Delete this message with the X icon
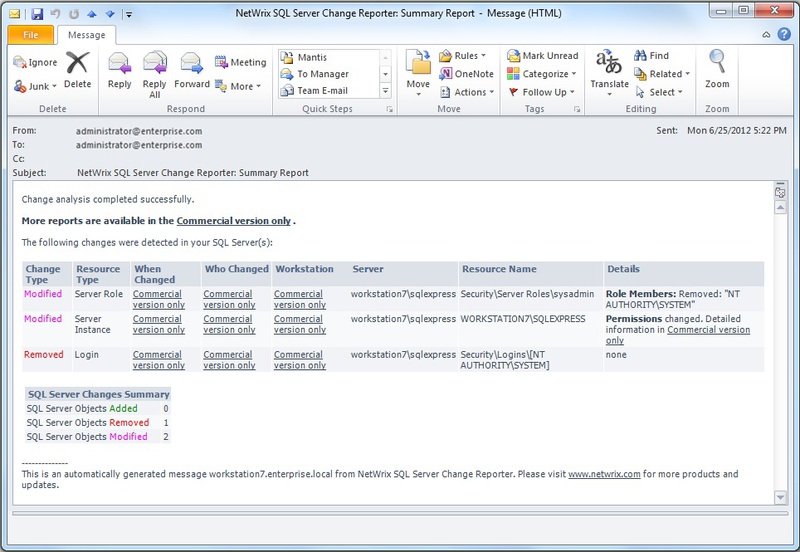 click(78, 70)
